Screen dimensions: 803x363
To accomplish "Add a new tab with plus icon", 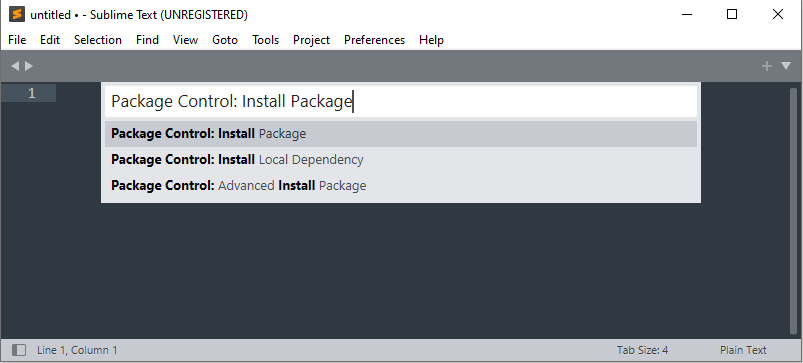I will (767, 66).
